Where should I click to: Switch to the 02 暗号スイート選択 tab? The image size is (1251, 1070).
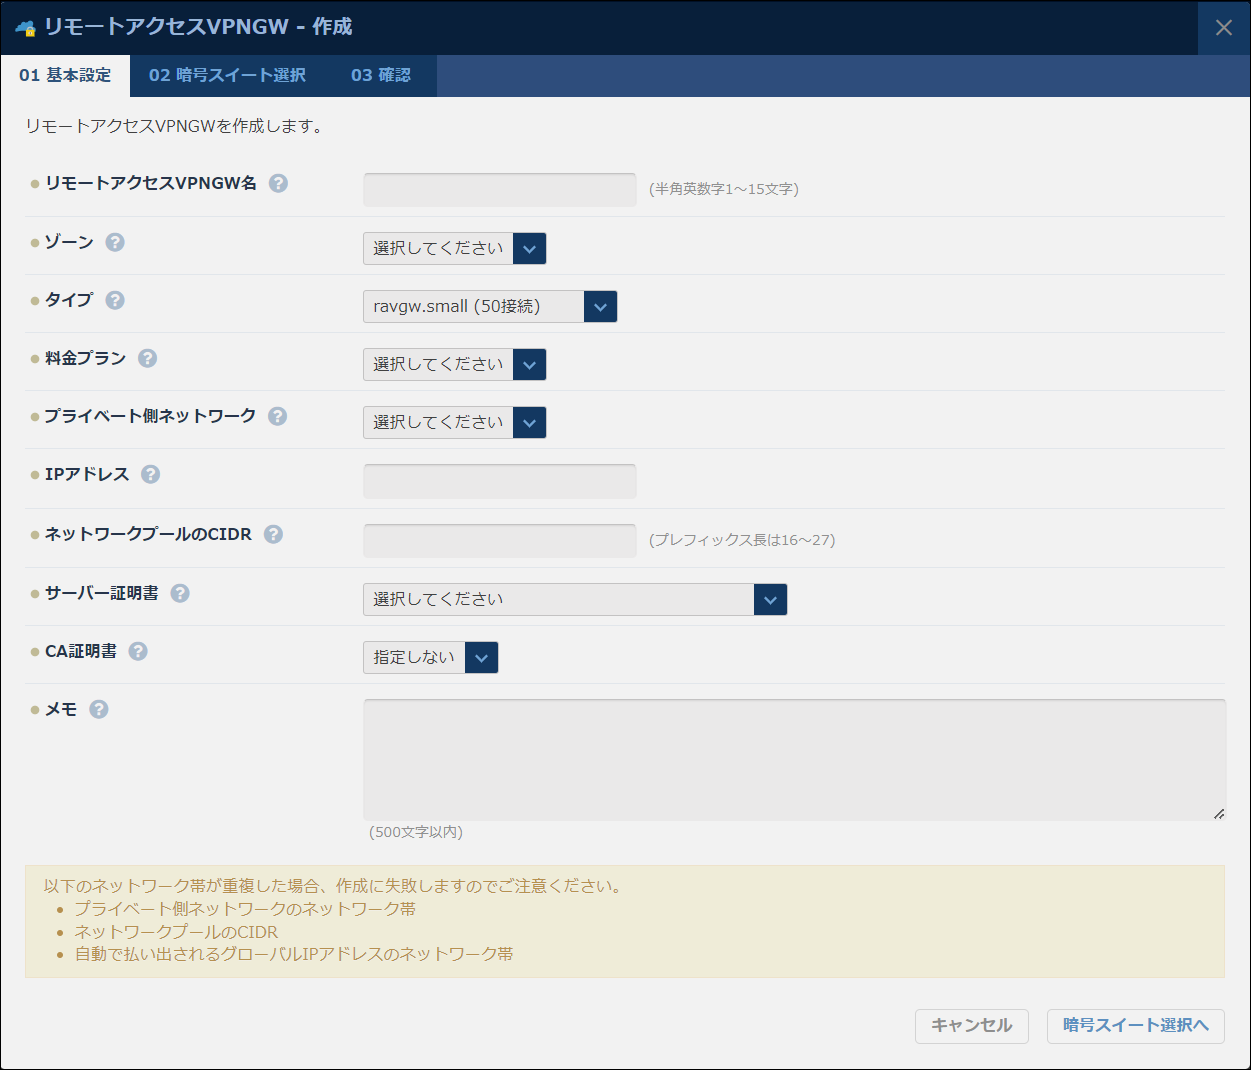(227, 76)
